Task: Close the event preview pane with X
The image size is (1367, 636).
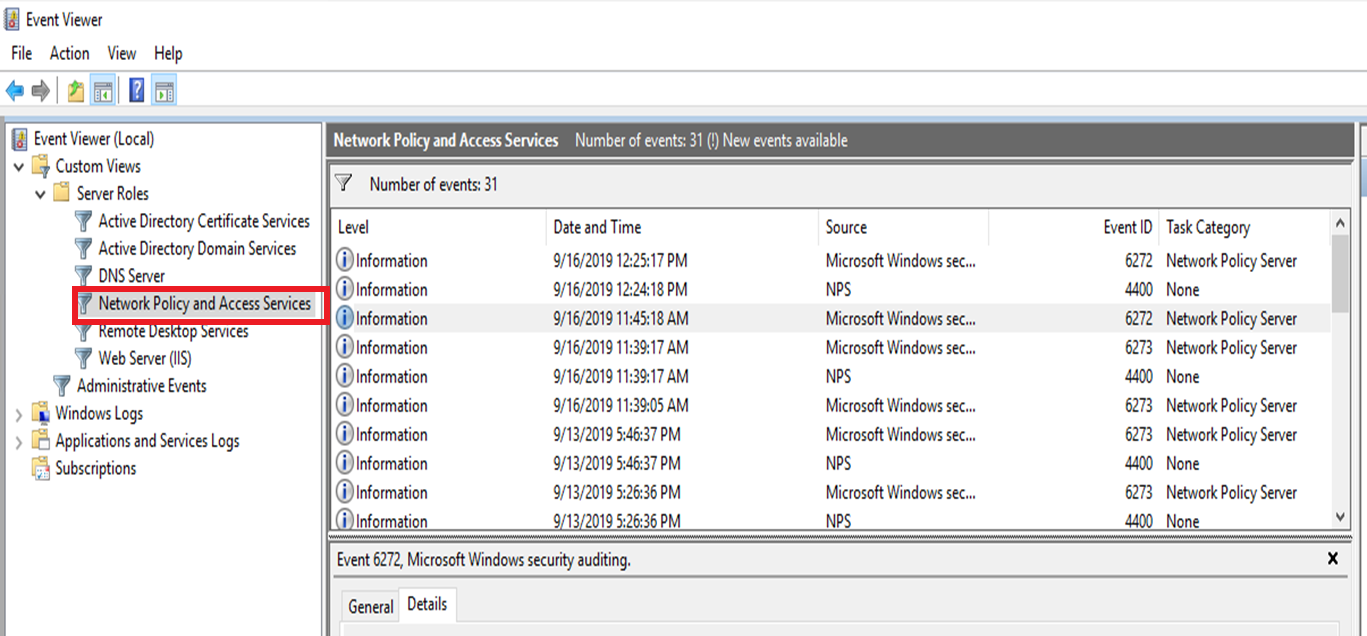Action: [1332, 559]
